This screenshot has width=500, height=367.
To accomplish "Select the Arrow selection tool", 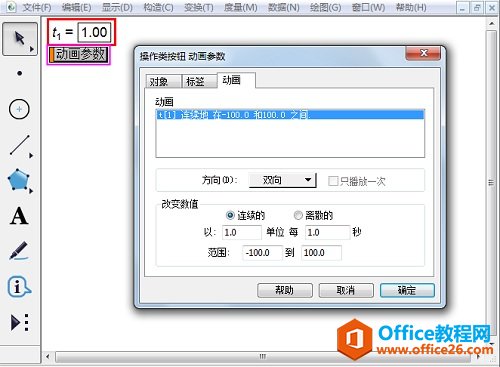I will [19, 38].
